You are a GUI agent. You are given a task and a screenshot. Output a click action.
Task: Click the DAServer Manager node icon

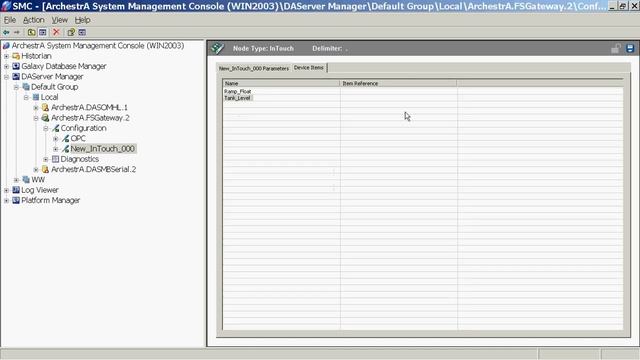[16, 77]
